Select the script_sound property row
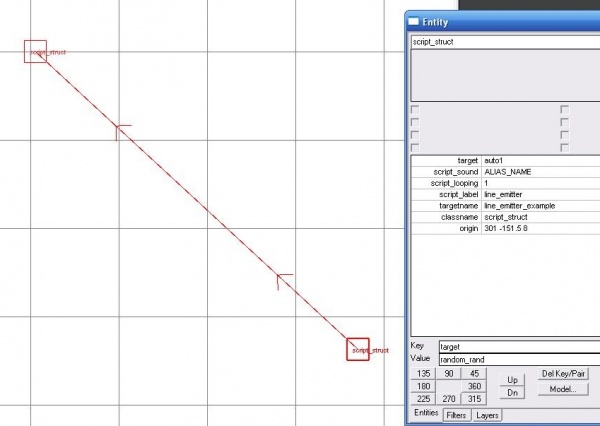This screenshot has width=600, height=426. point(505,171)
